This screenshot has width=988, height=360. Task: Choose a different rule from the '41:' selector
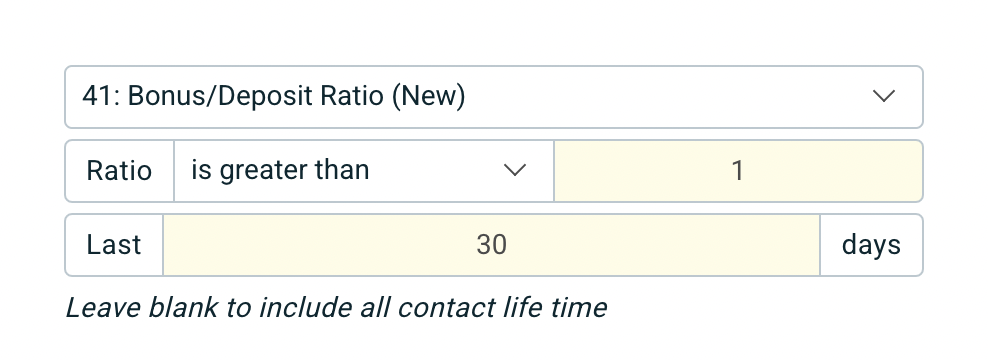[493, 97]
